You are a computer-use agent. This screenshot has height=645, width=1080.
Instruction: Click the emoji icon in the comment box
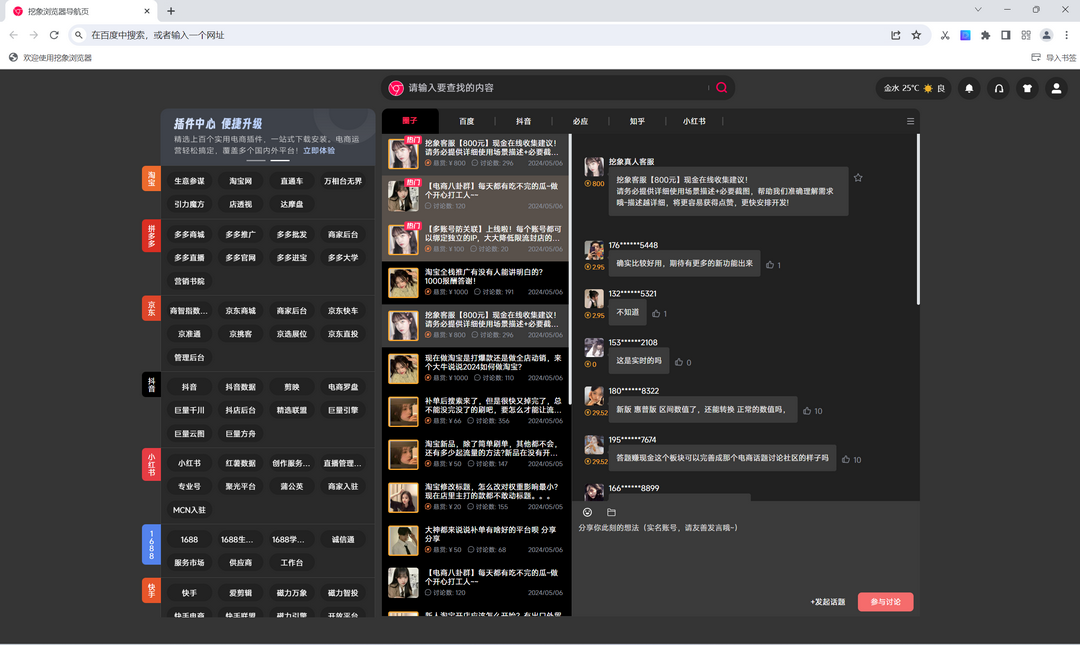pos(587,512)
